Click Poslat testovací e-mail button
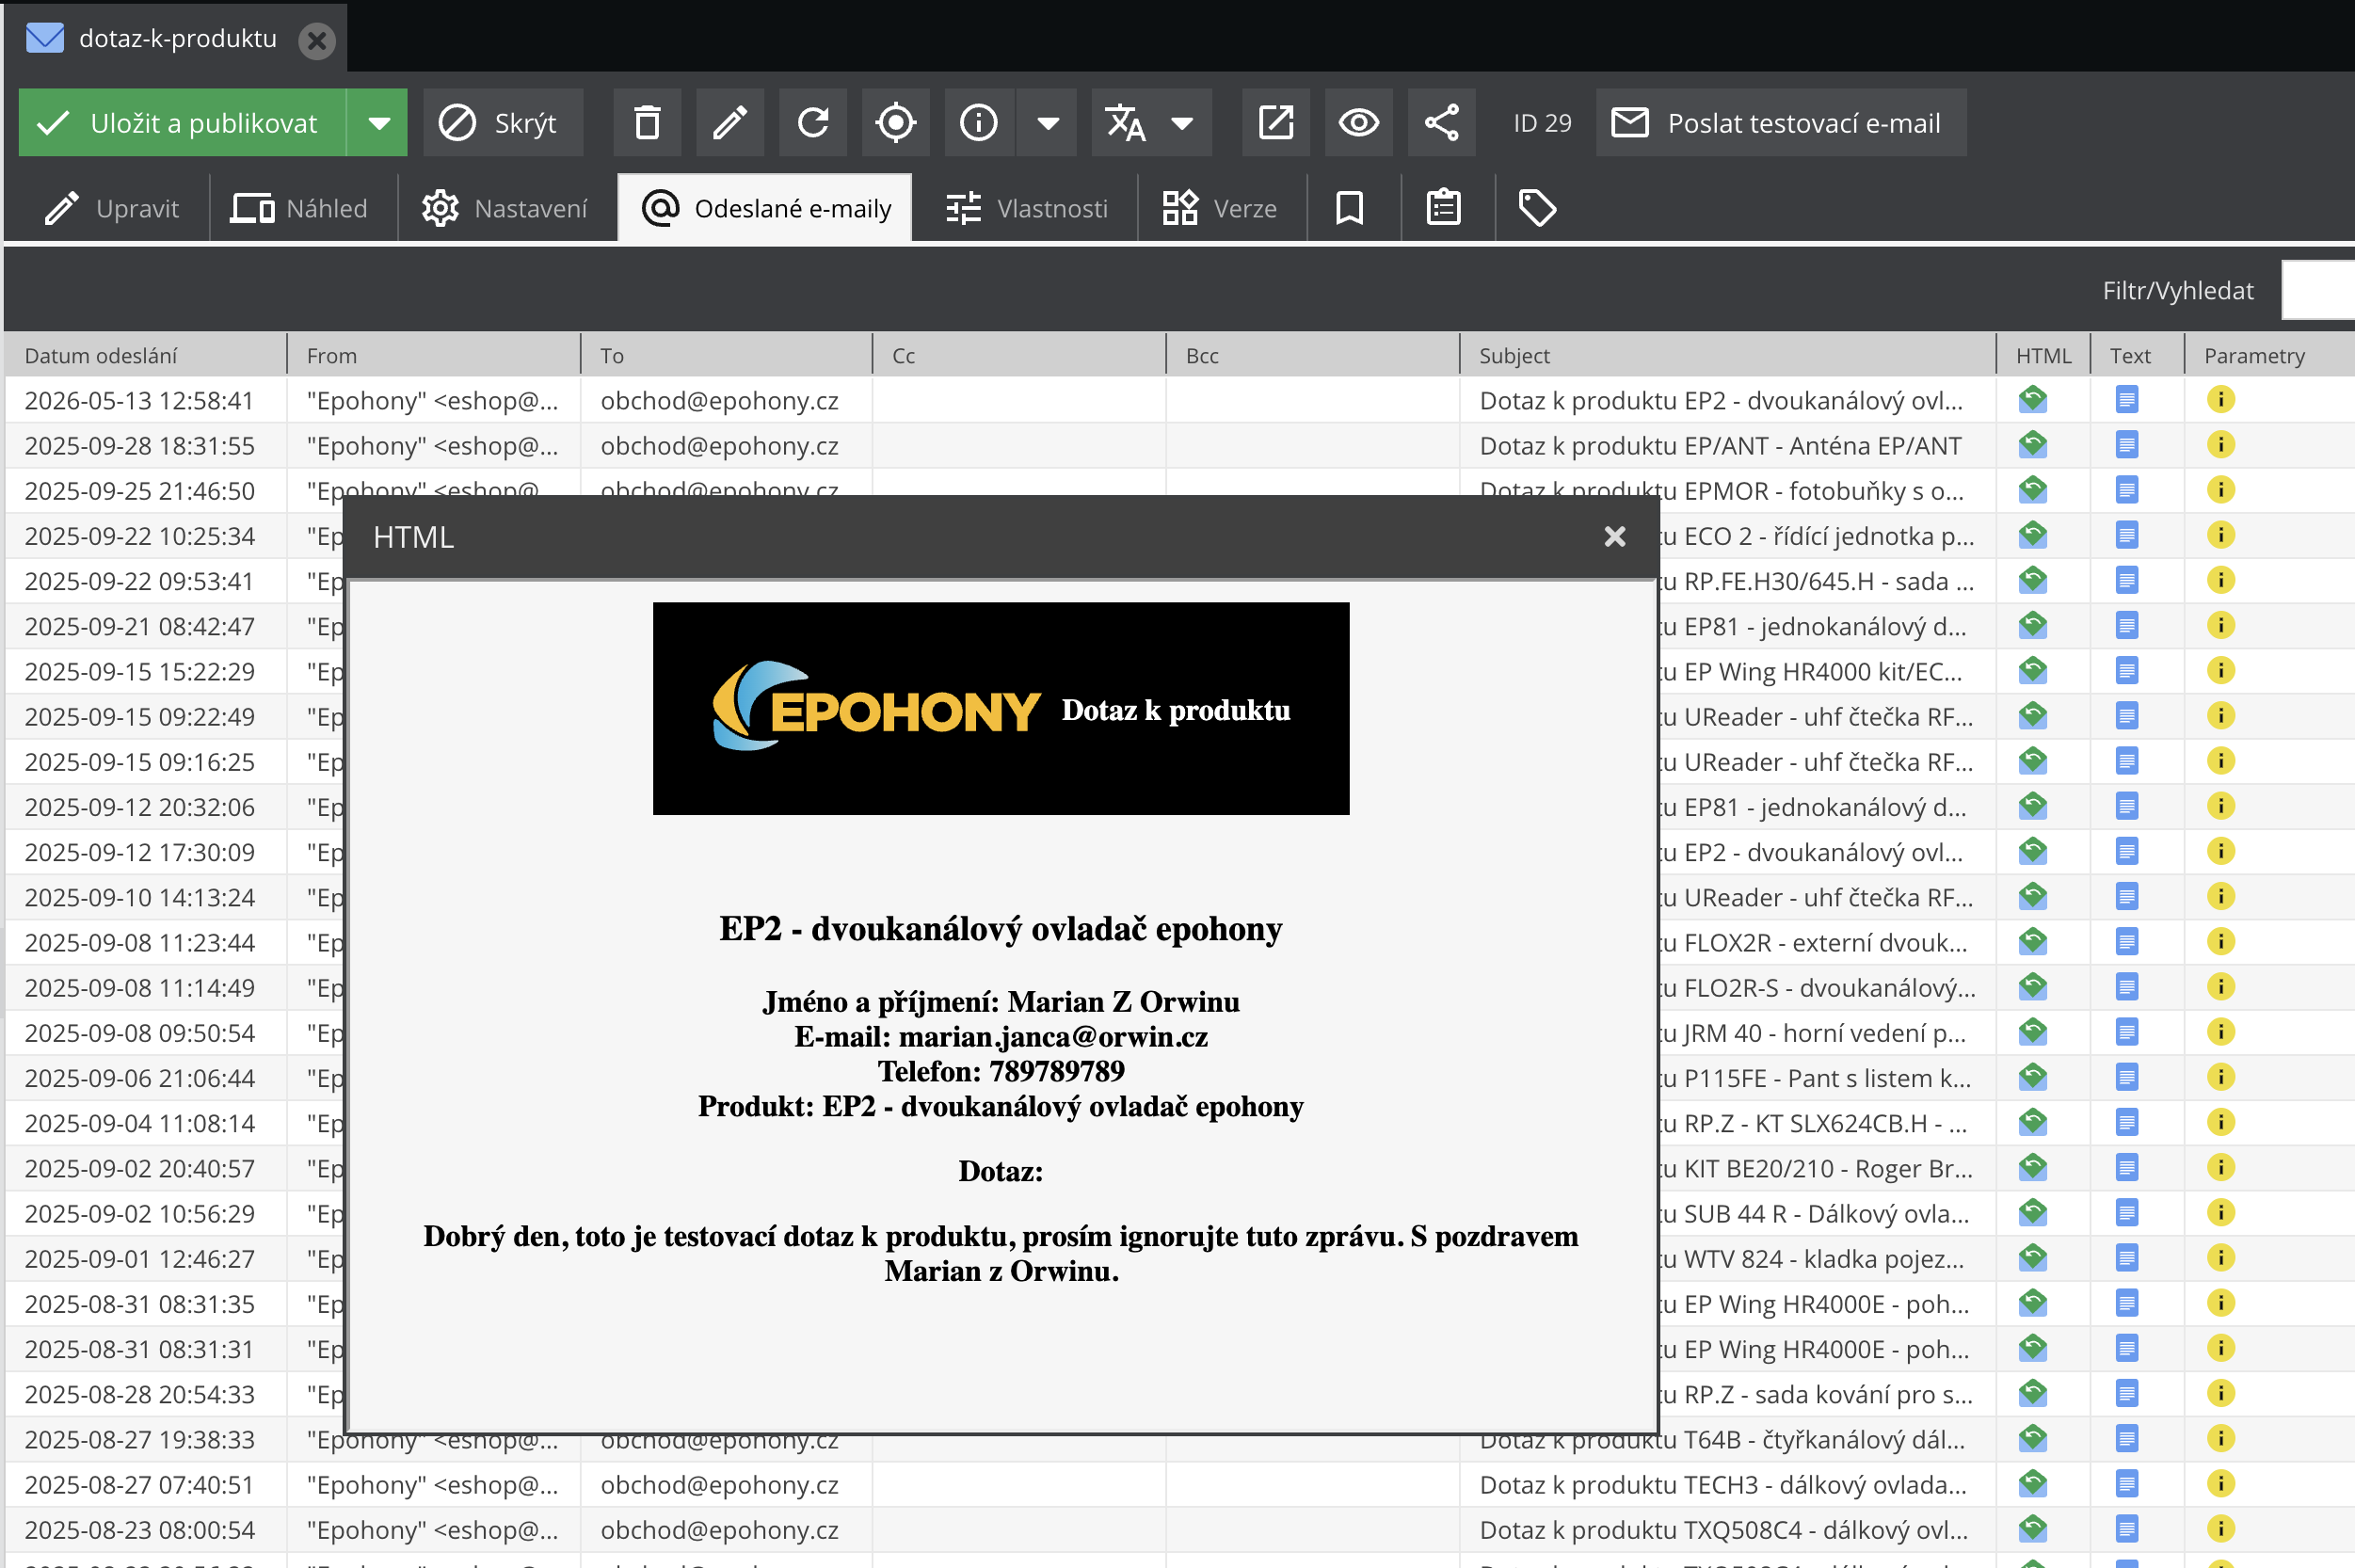This screenshot has width=2355, height=1568. [x=1781, y=123]
